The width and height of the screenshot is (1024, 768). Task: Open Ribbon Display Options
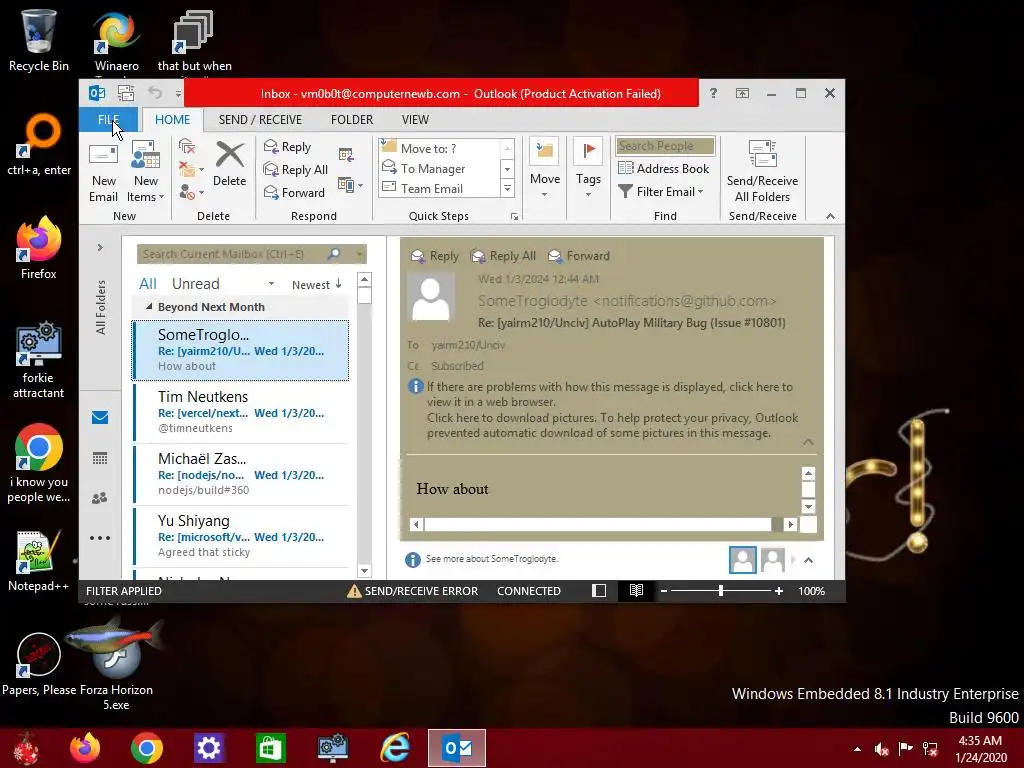(743, 93)
